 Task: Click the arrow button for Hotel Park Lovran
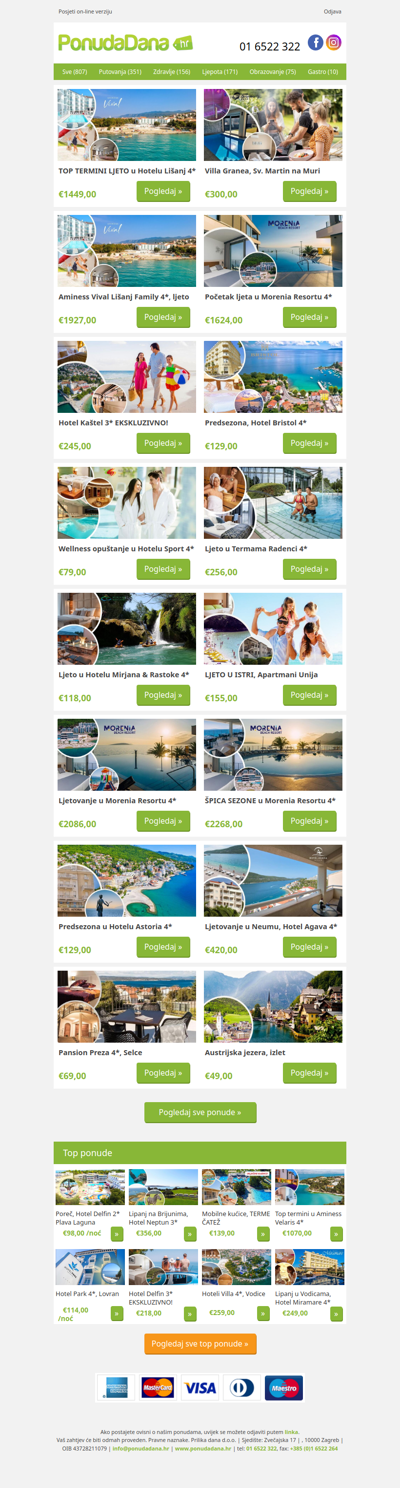[x=117, y=1313]
